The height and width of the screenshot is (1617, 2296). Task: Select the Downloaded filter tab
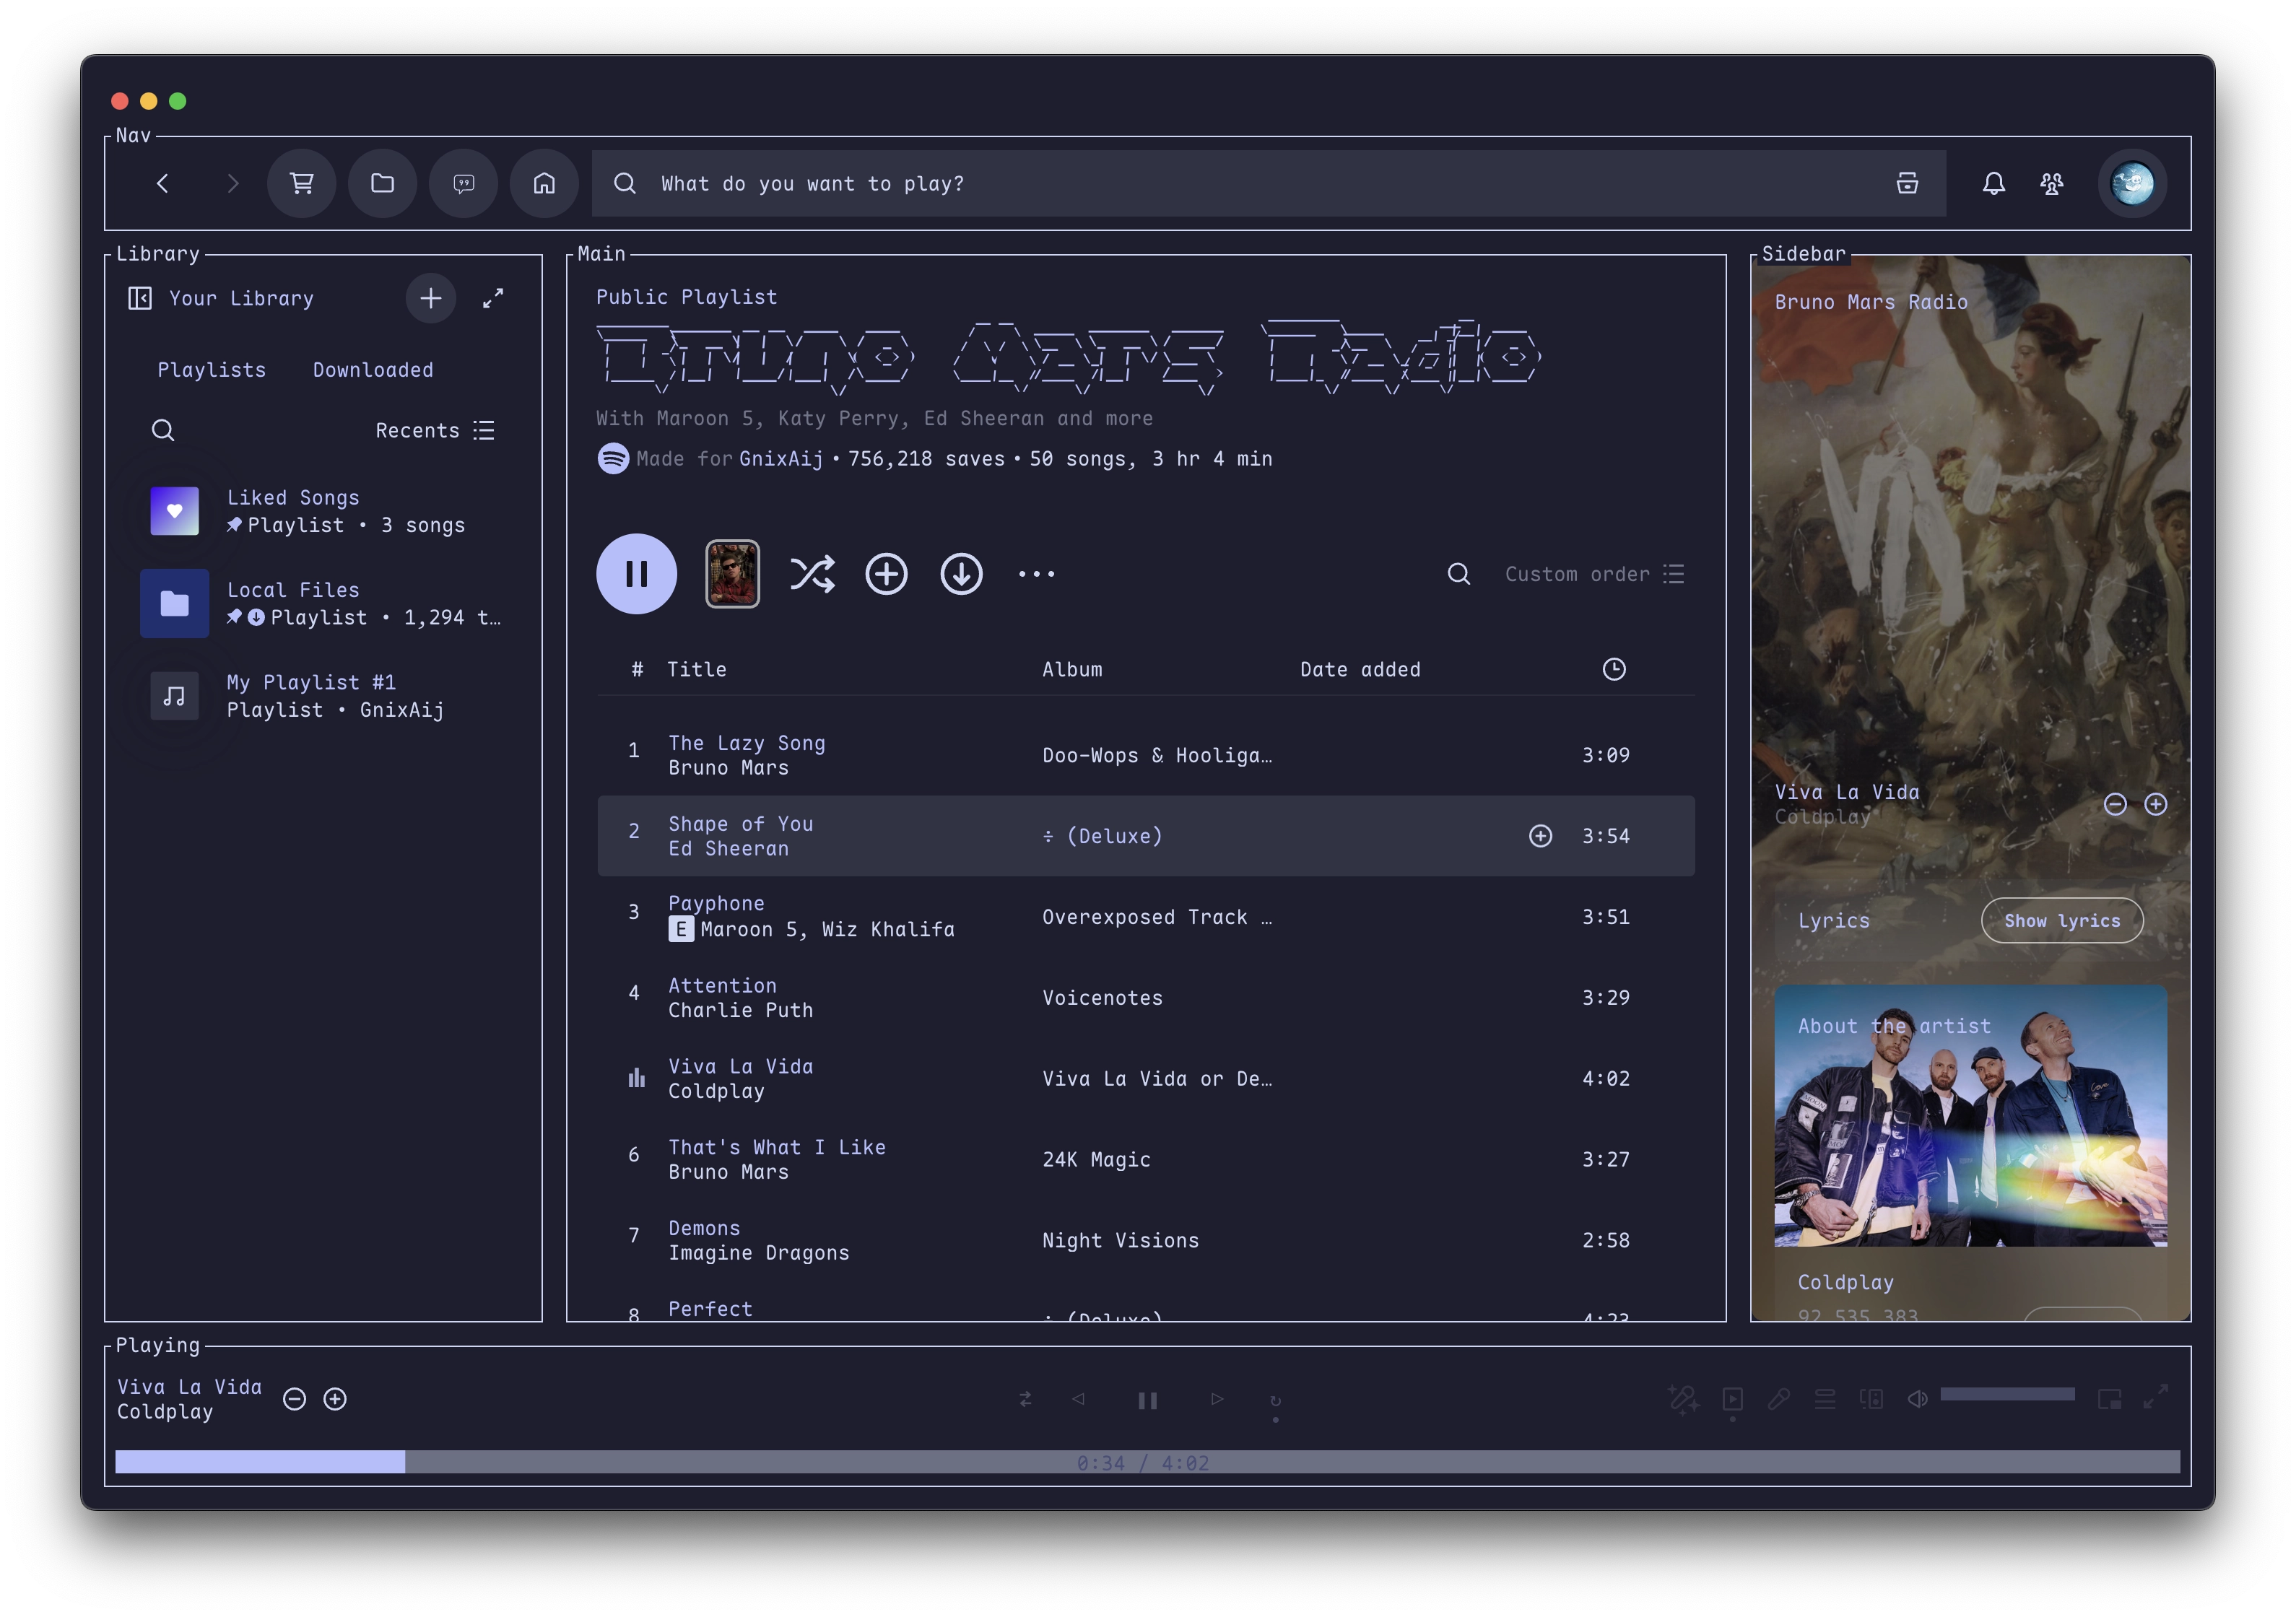373,370
